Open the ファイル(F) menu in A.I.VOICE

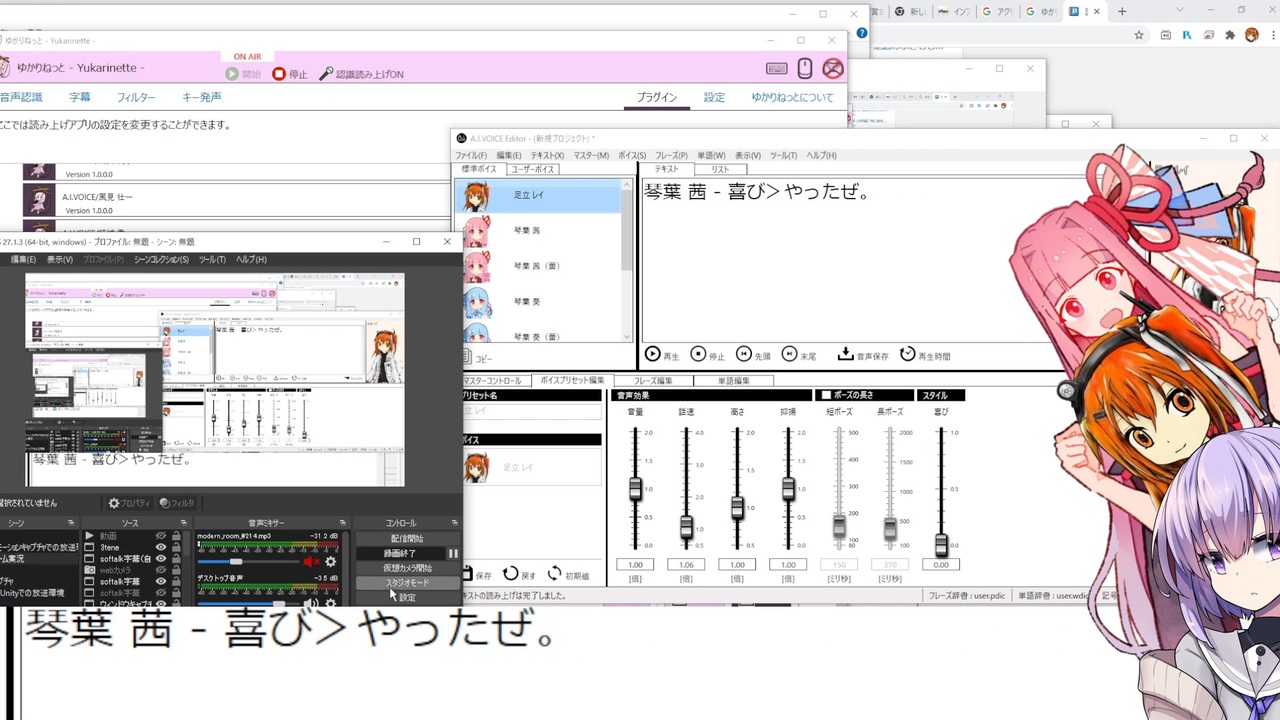[x=470, y=155]
